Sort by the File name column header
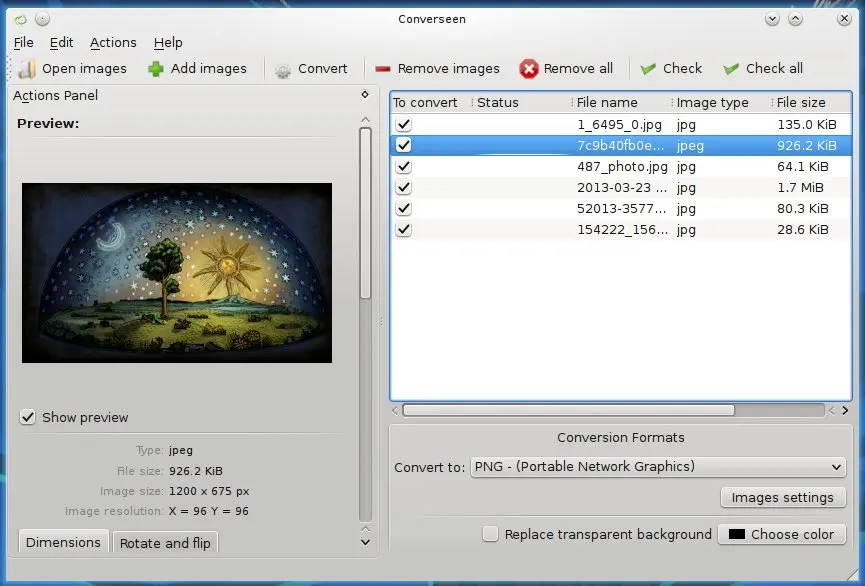This screenshot has height=586, width=865. (621, 103)
